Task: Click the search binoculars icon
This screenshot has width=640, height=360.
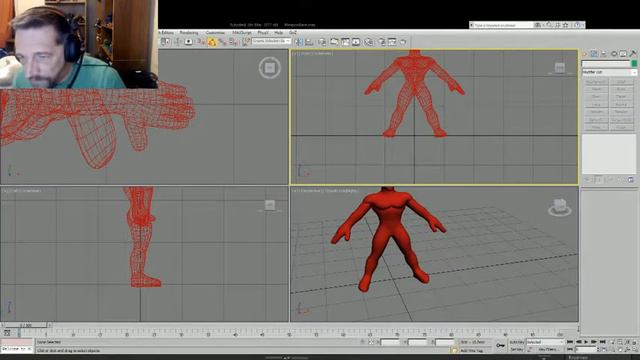Action: 538,25
